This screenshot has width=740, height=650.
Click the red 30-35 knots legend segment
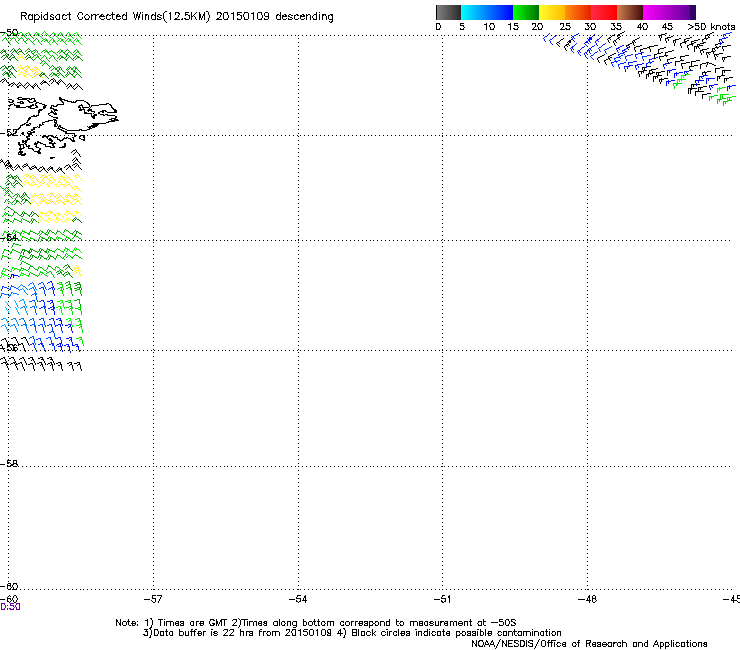[604, 12]
